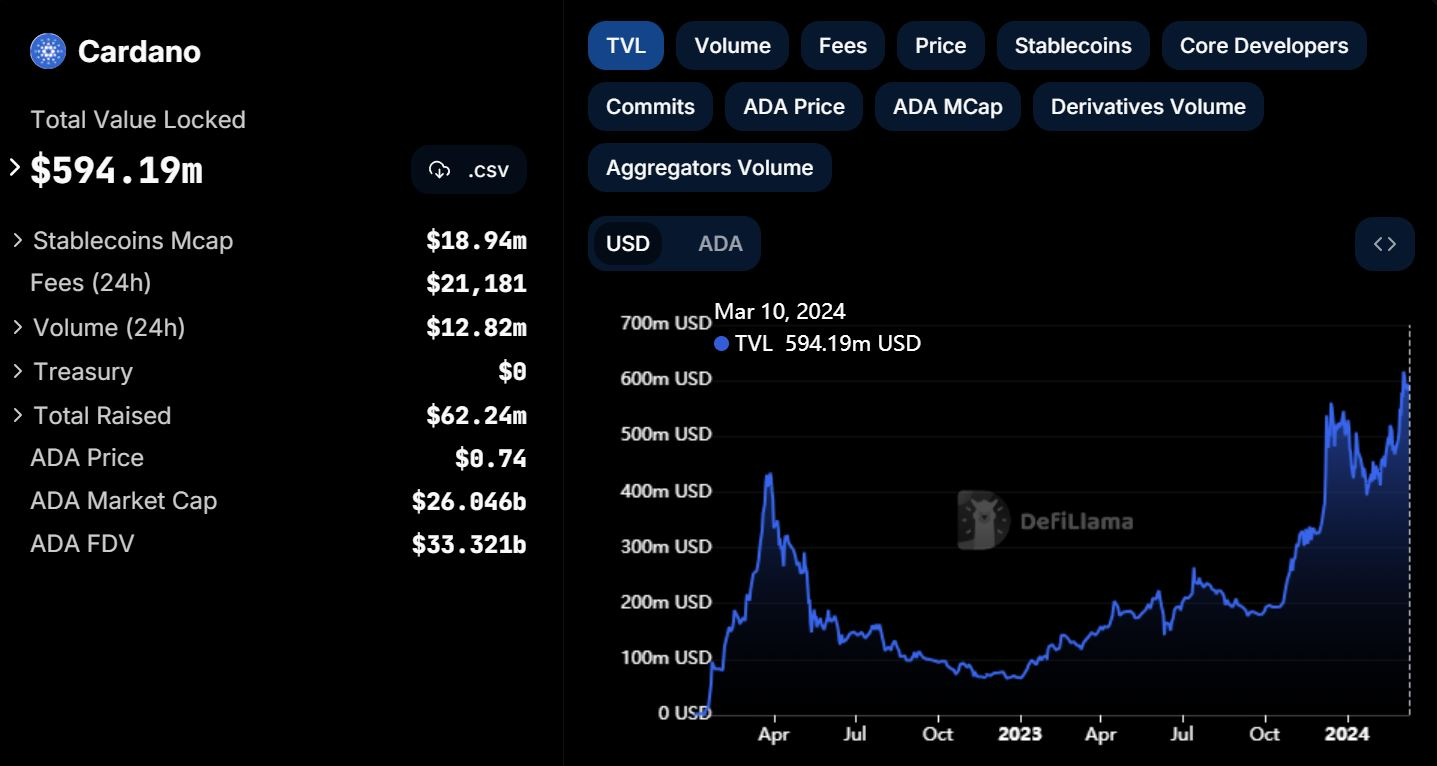Click the $0.74 ADA price value
The width and height of the screenshot is (1437, 766).
pos(490,459)
